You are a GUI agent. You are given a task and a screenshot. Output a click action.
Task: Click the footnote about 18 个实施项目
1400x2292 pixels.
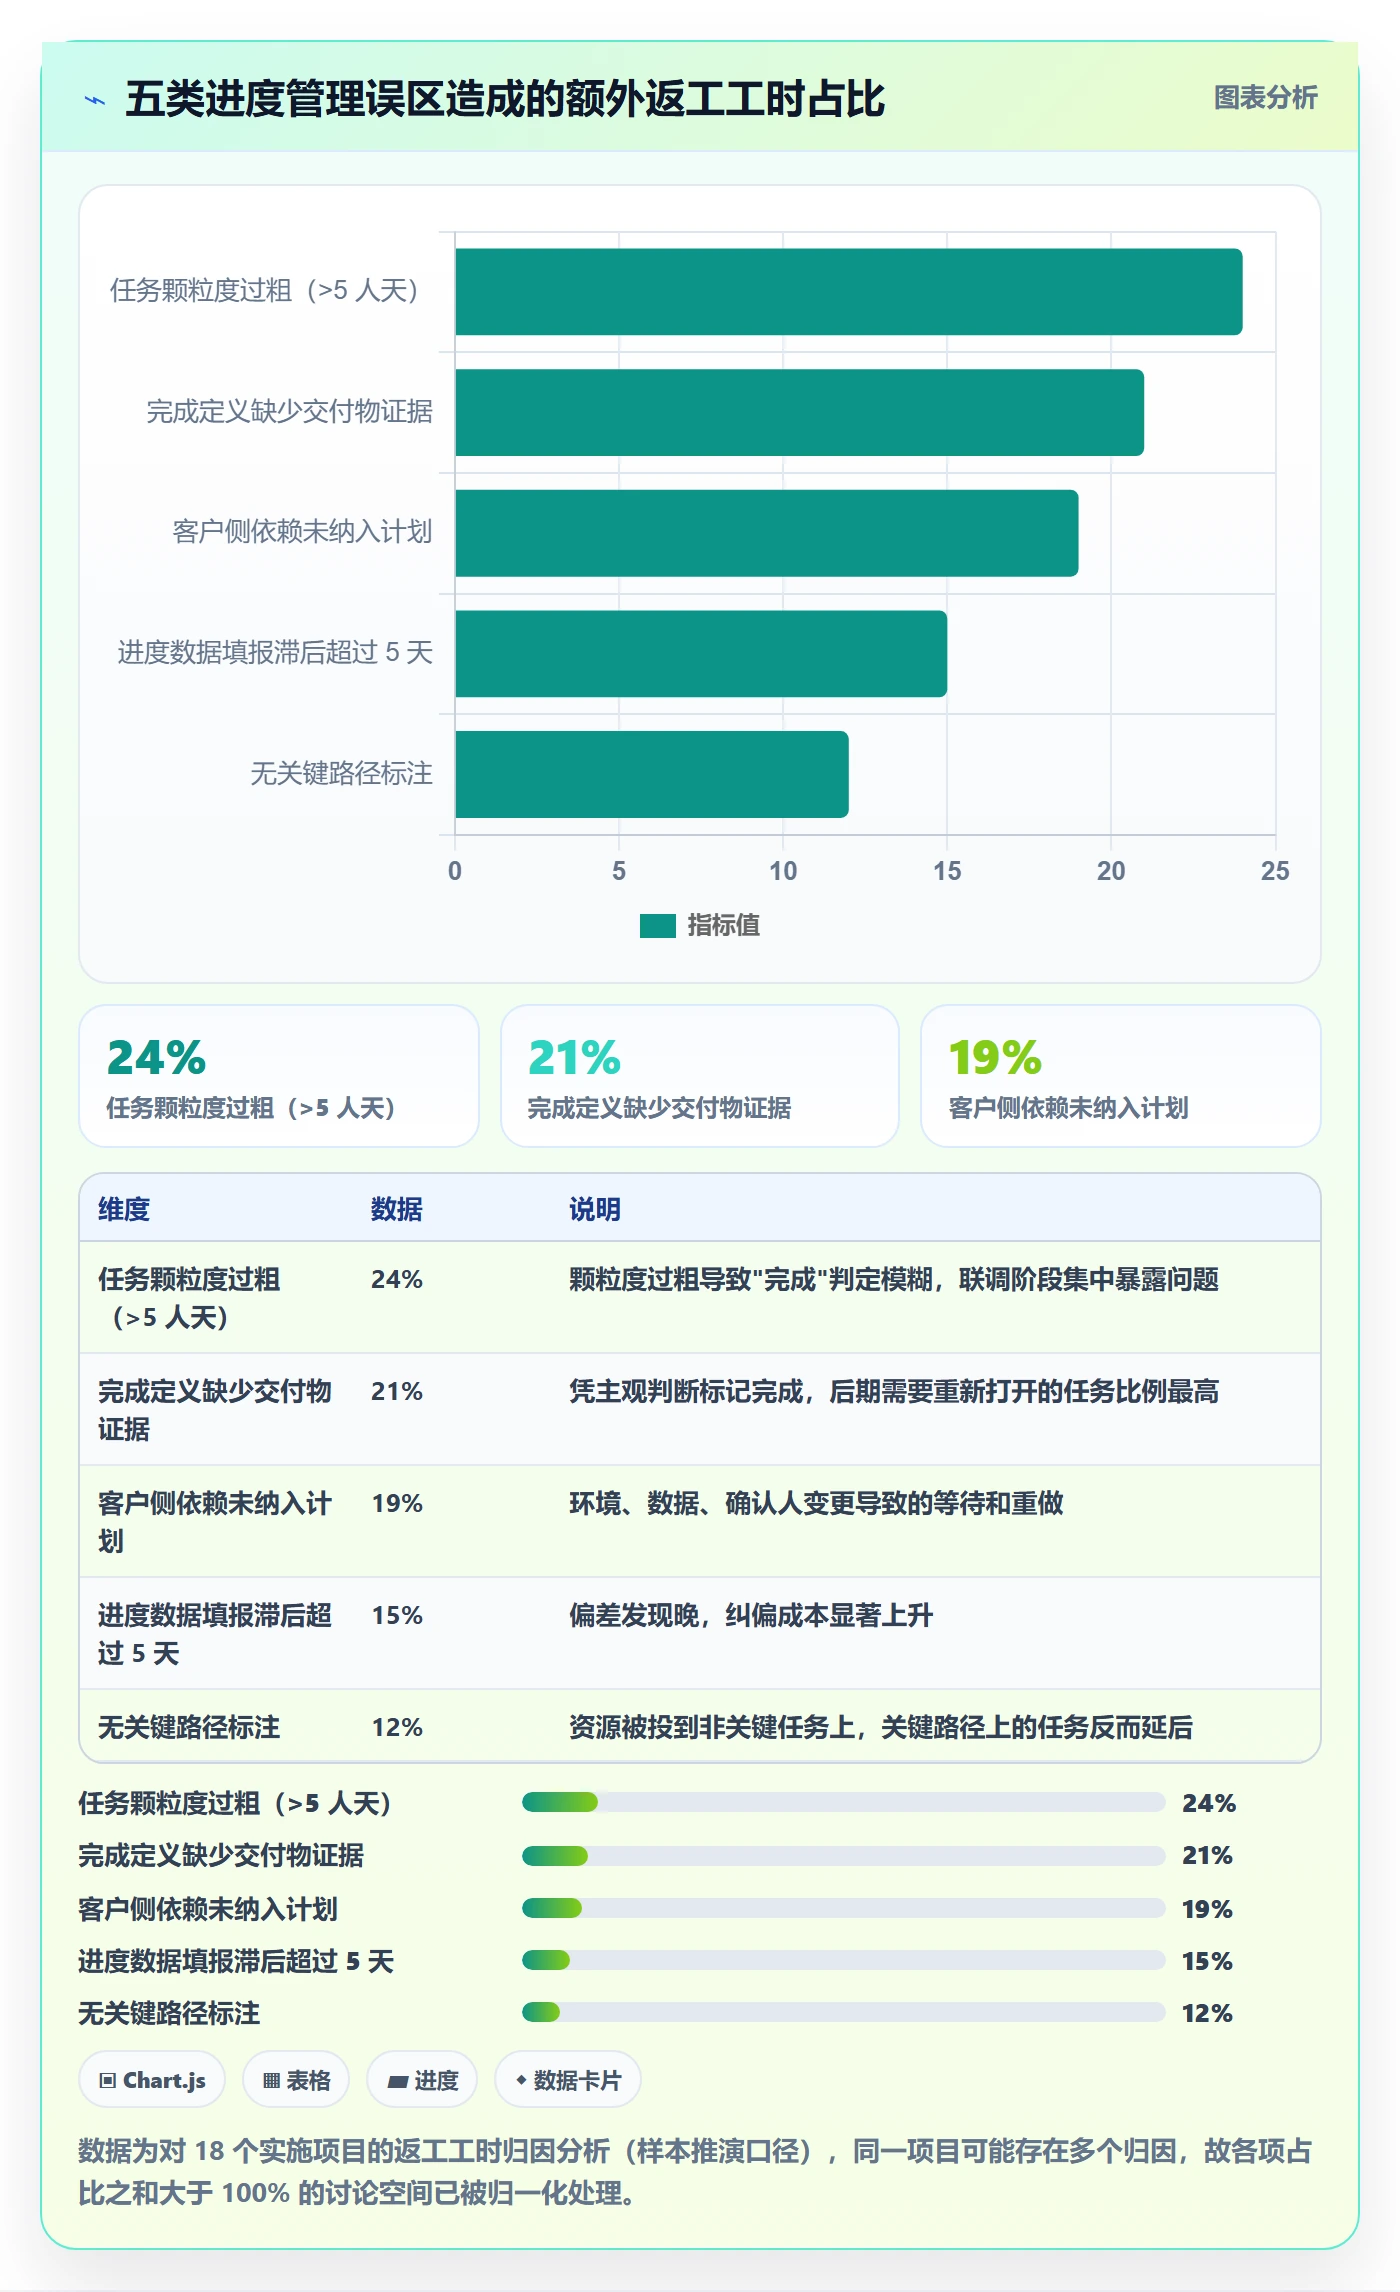pos(696,2172)
